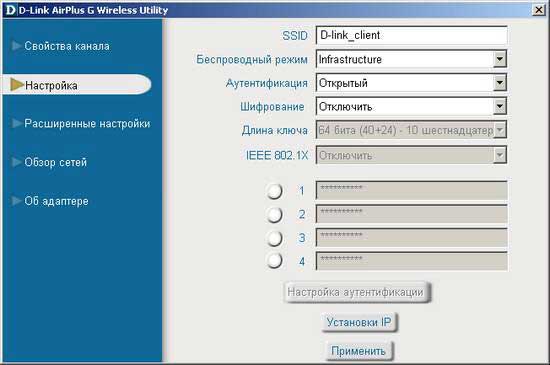Click the key 1 password field
The height and width of the screenshot is (365, 550).
pos(411,190)
